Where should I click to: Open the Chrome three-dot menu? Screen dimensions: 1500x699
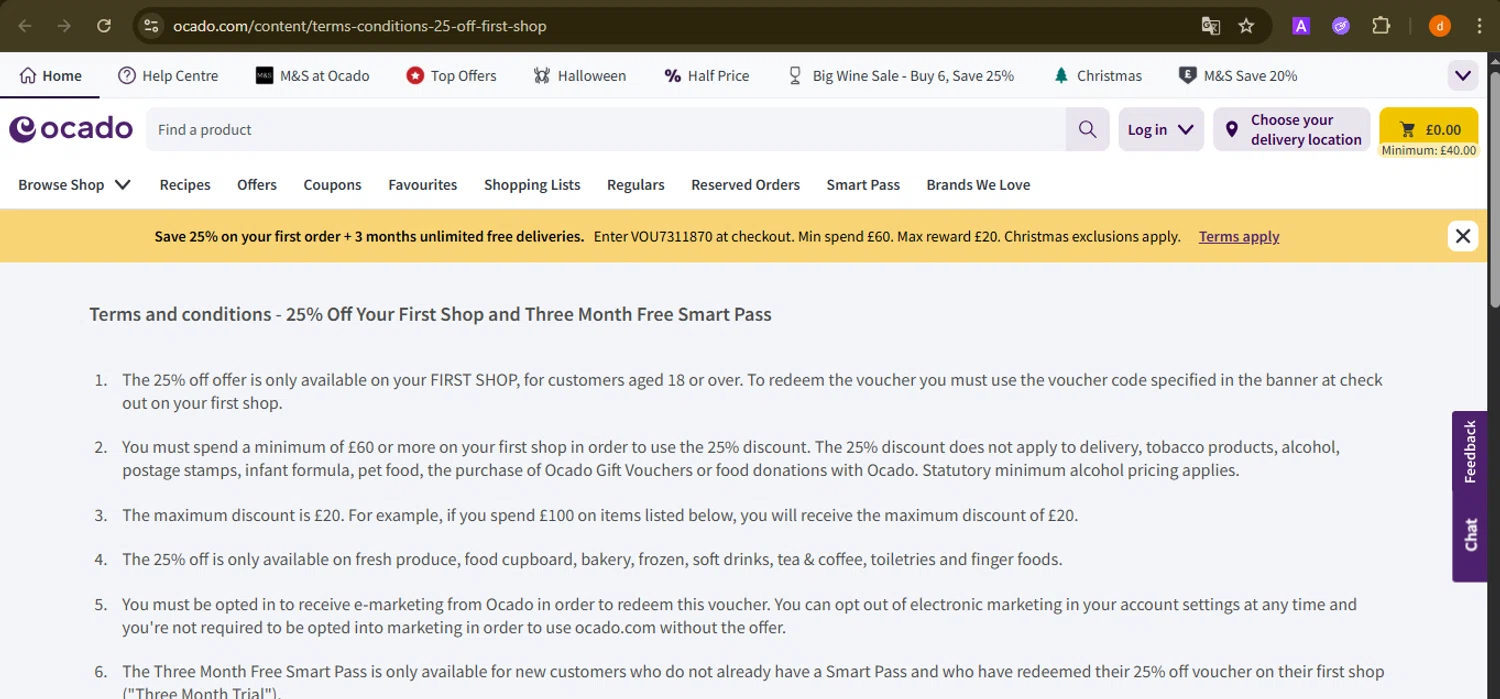point(1479,26)
